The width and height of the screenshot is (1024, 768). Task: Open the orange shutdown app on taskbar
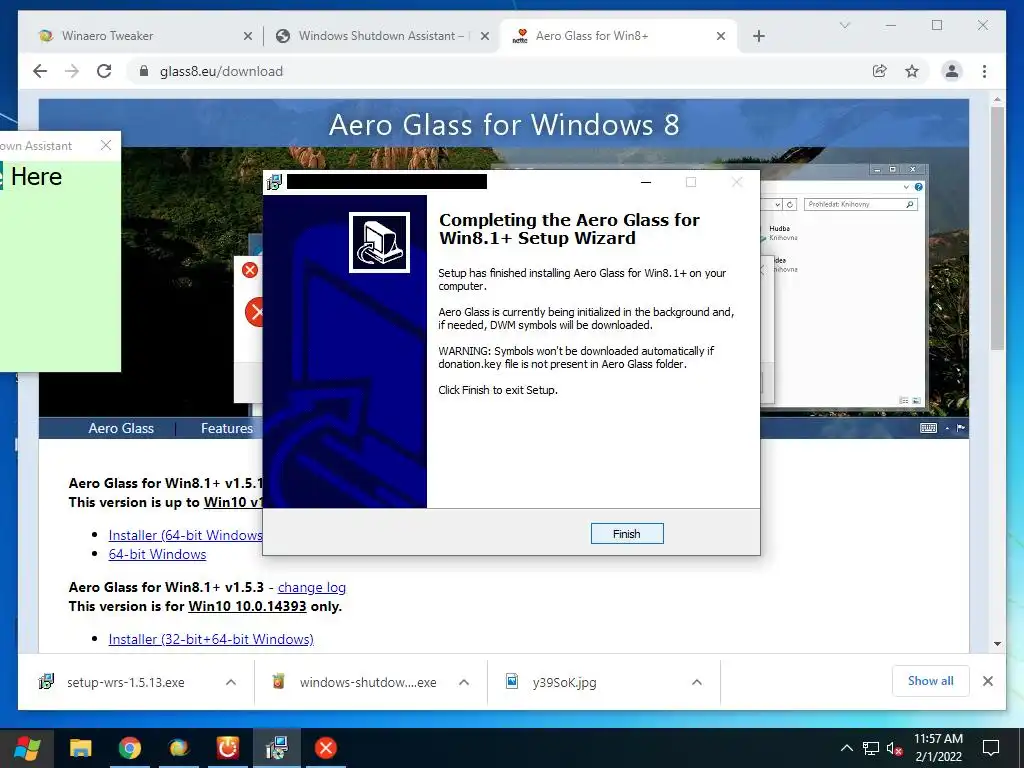pos(227,748)
